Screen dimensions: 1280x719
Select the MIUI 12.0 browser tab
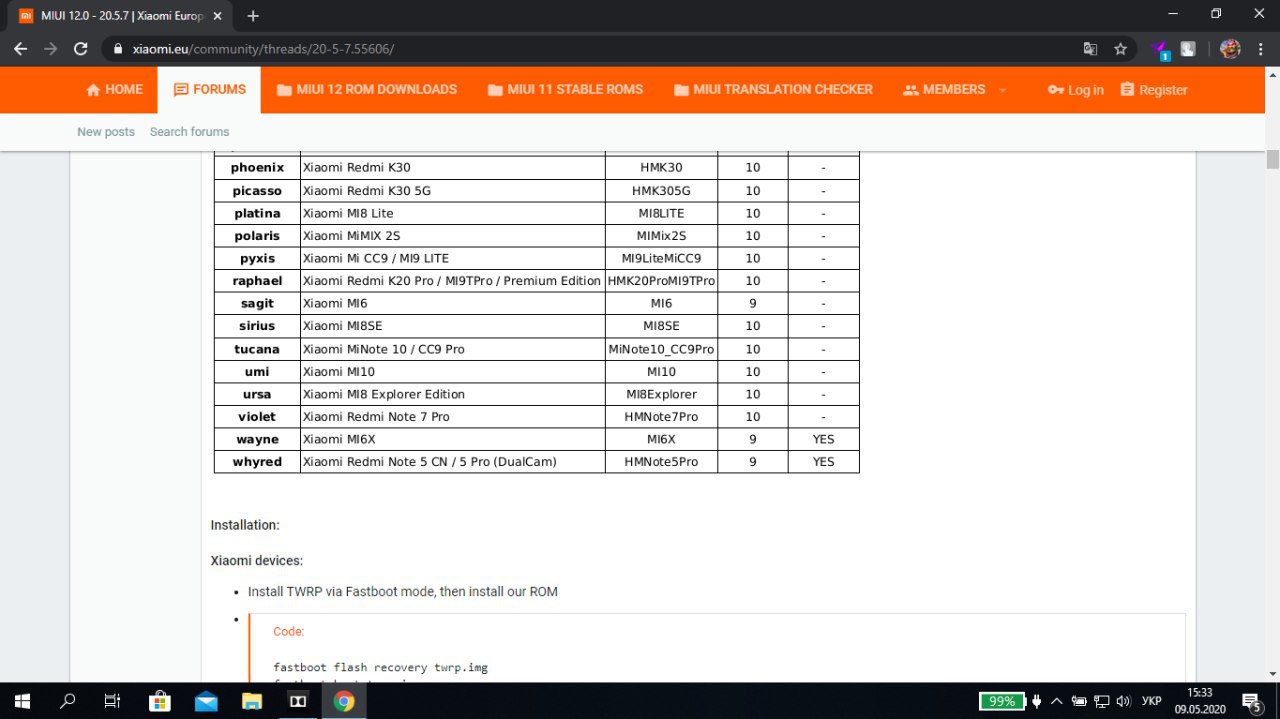coord(121,16)
